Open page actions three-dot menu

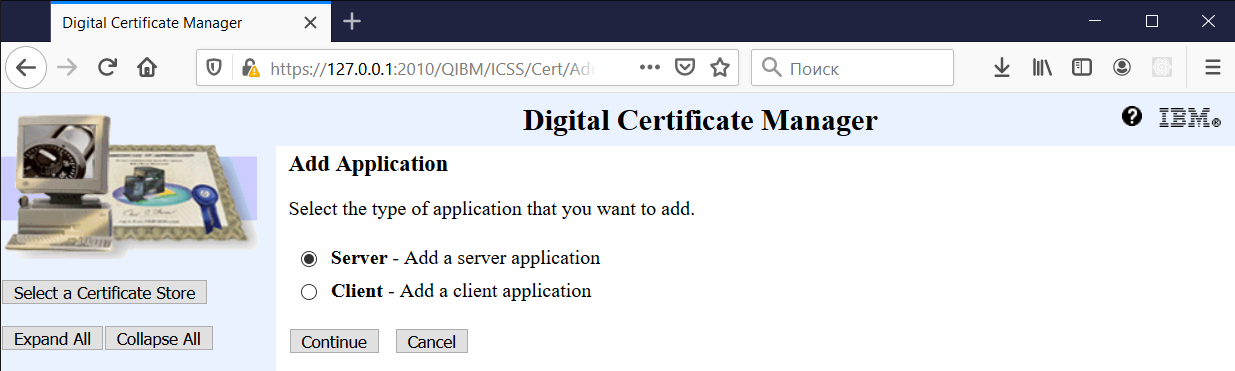pos(650,68)
